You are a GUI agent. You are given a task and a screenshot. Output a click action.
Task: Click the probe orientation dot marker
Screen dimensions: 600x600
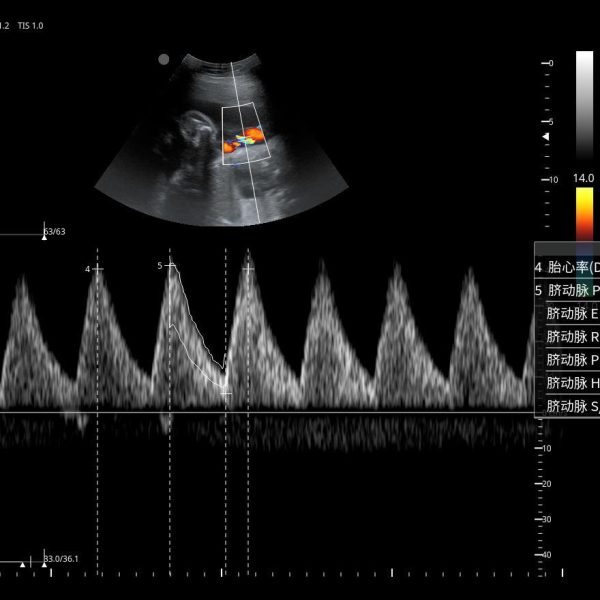pos(164,59)
